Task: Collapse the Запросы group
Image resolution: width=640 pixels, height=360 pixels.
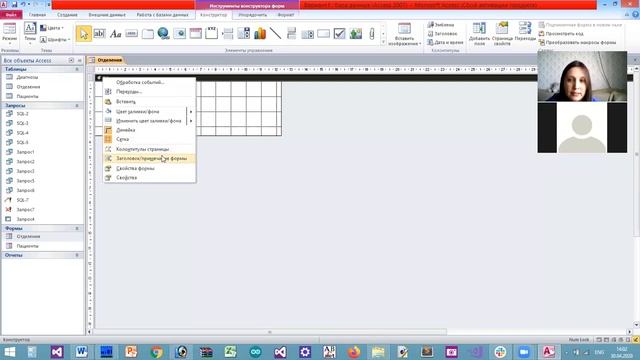Action: click(77, 106)
